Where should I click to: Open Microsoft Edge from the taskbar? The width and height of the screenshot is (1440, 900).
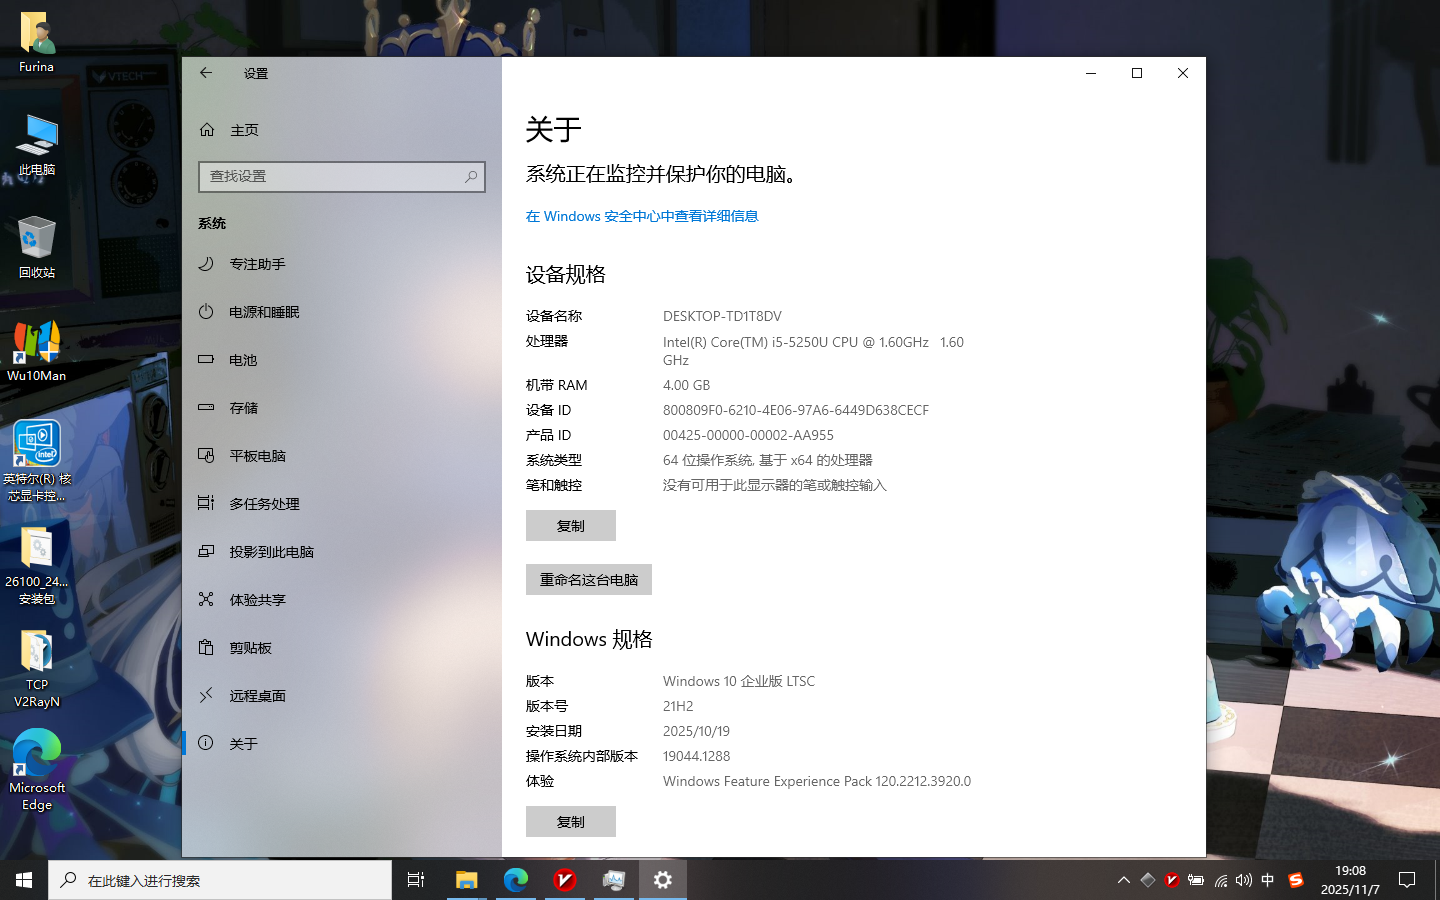tap(515, 880)
